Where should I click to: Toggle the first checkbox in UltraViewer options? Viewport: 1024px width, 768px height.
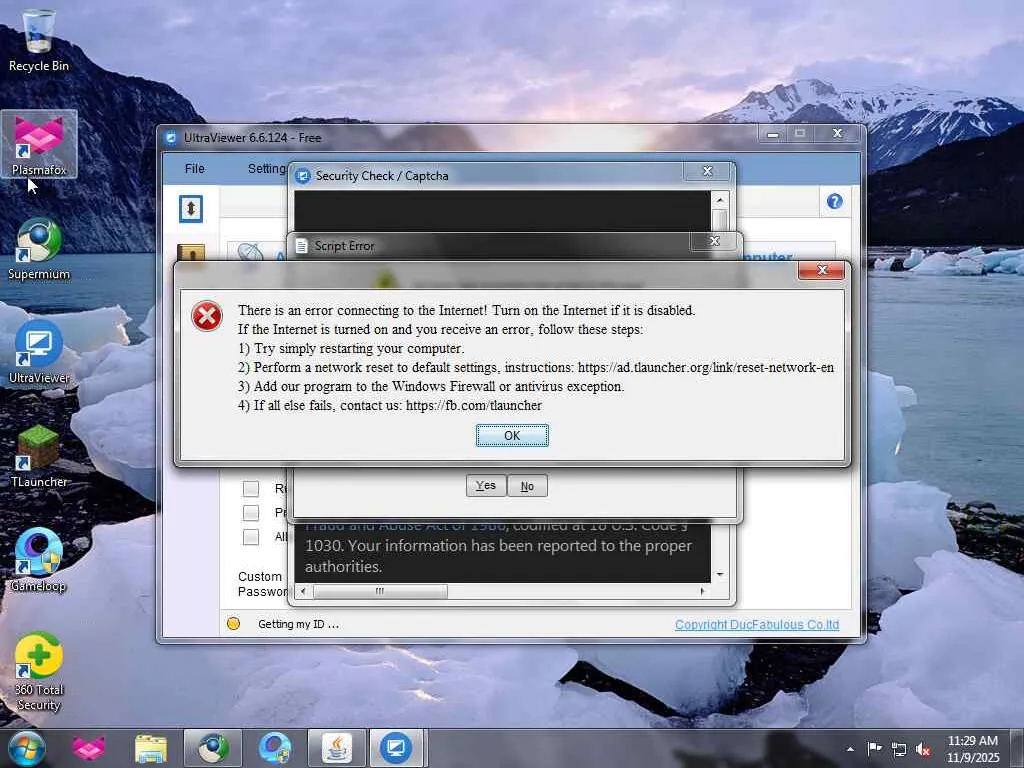(251, 488)
